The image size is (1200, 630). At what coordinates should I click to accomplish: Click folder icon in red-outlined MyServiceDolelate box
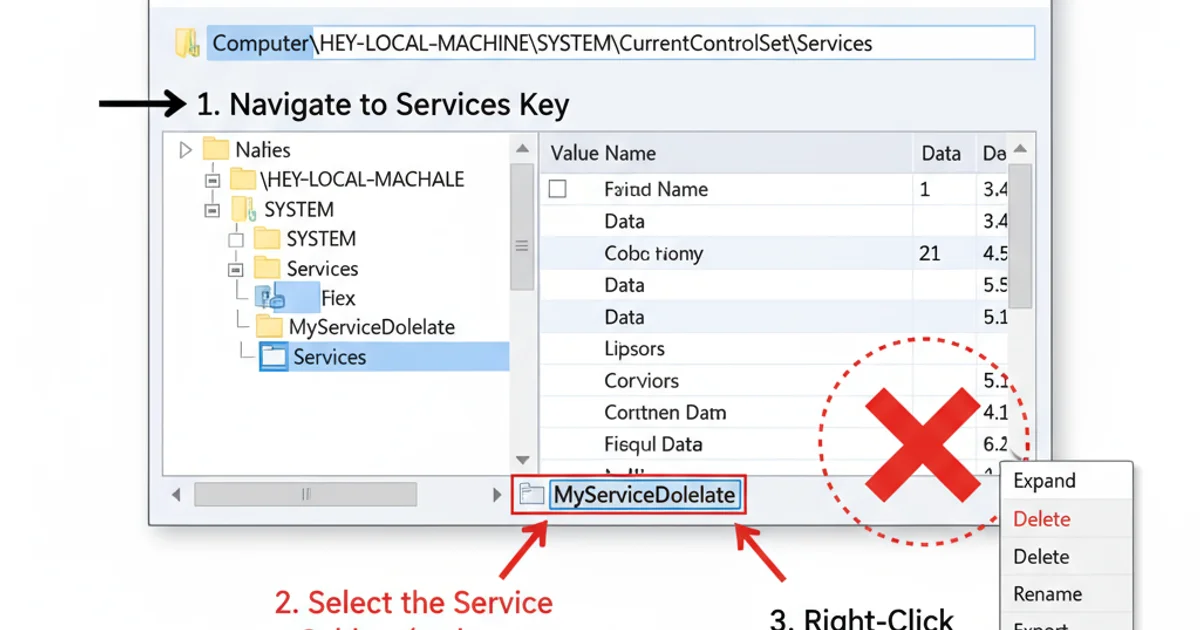pos(532,494)
